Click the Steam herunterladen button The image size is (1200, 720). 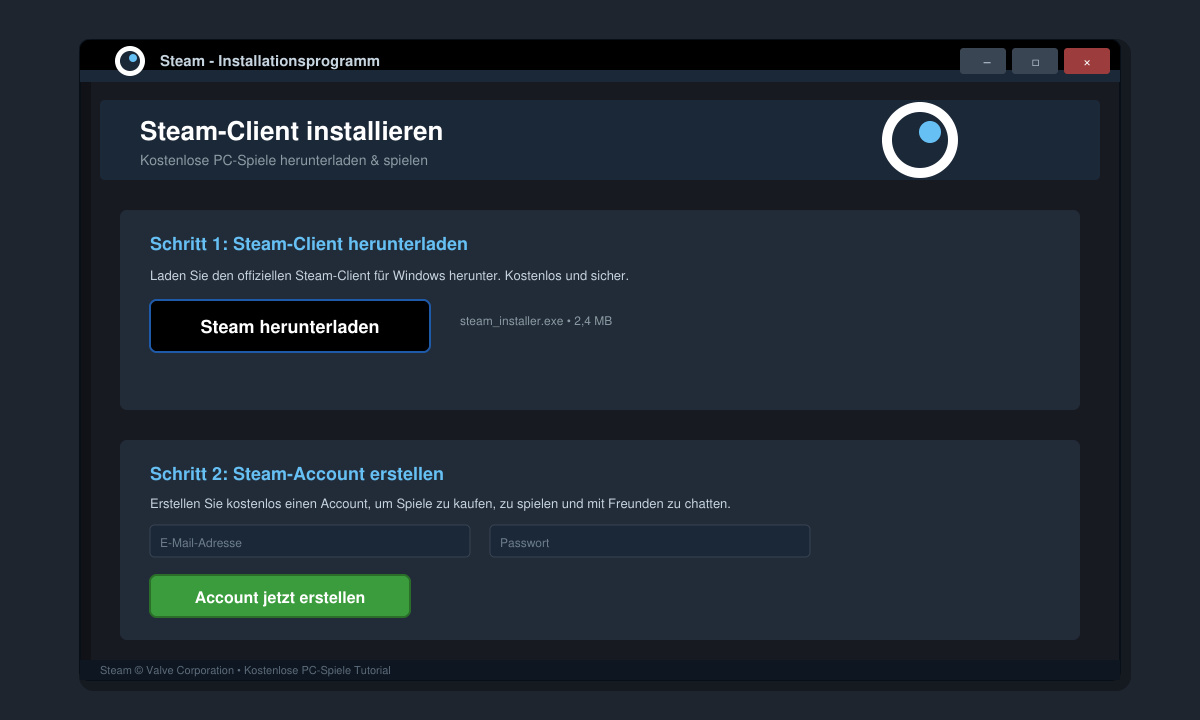tap(290, 326)
